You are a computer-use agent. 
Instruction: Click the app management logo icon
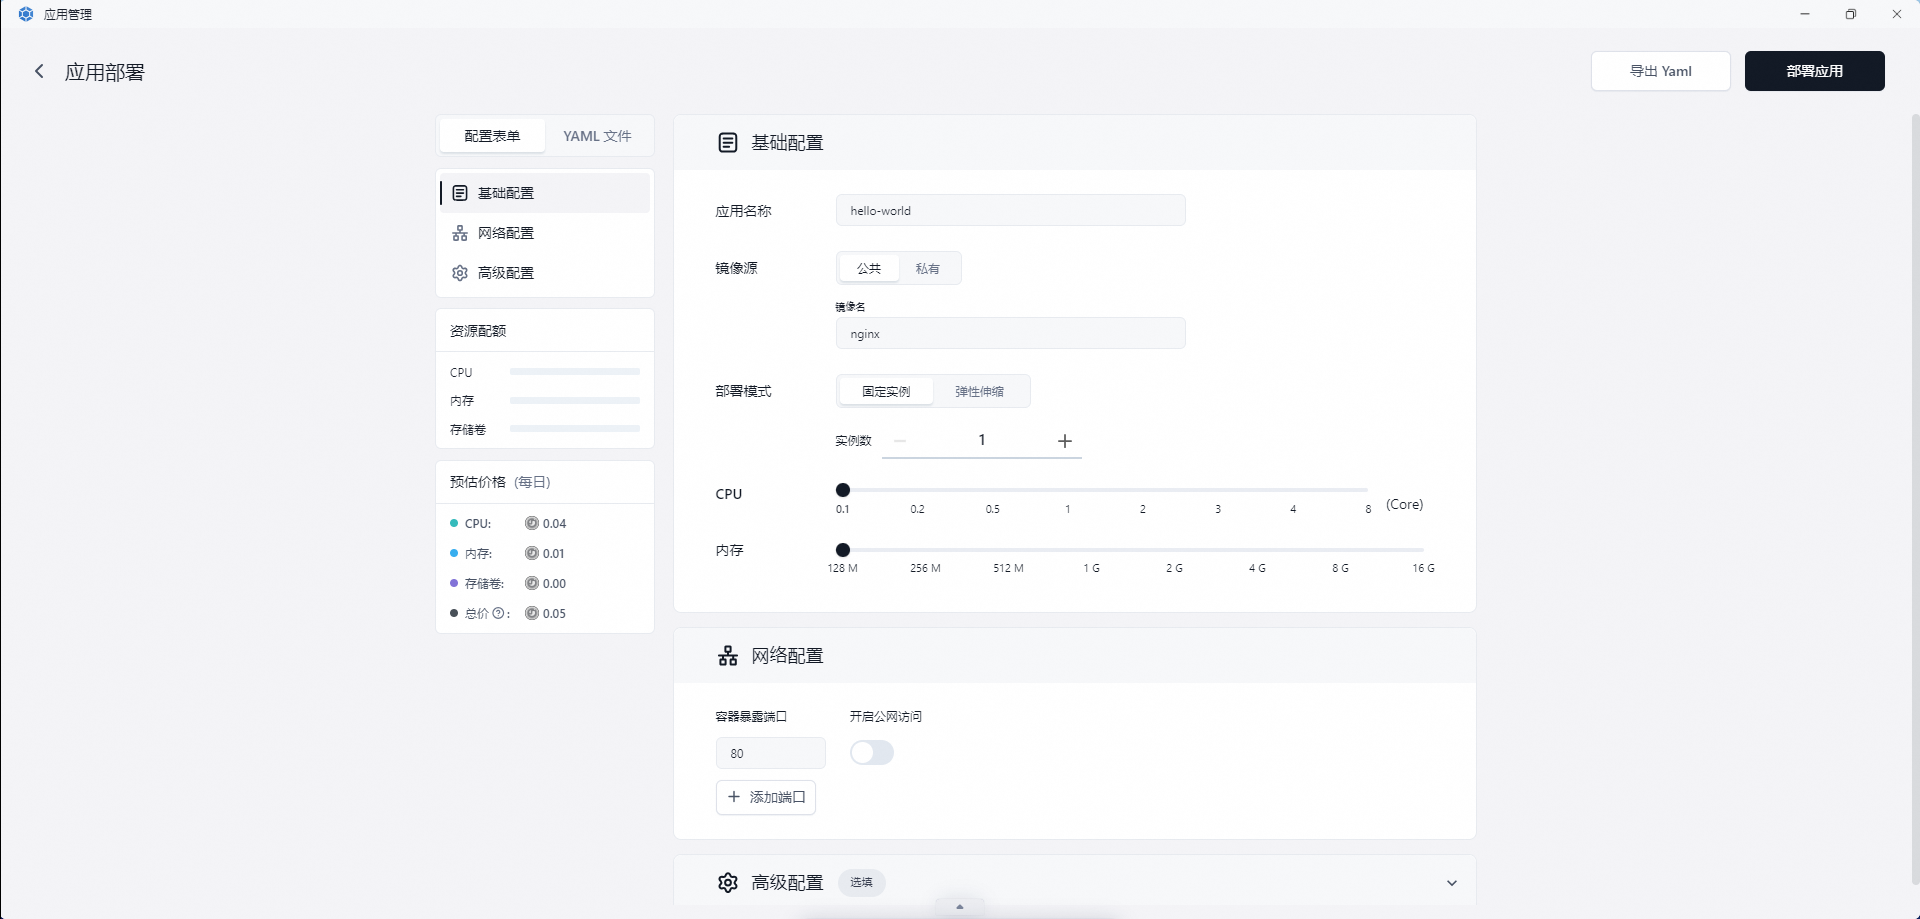pyautogui.click(x=26, y=14)
